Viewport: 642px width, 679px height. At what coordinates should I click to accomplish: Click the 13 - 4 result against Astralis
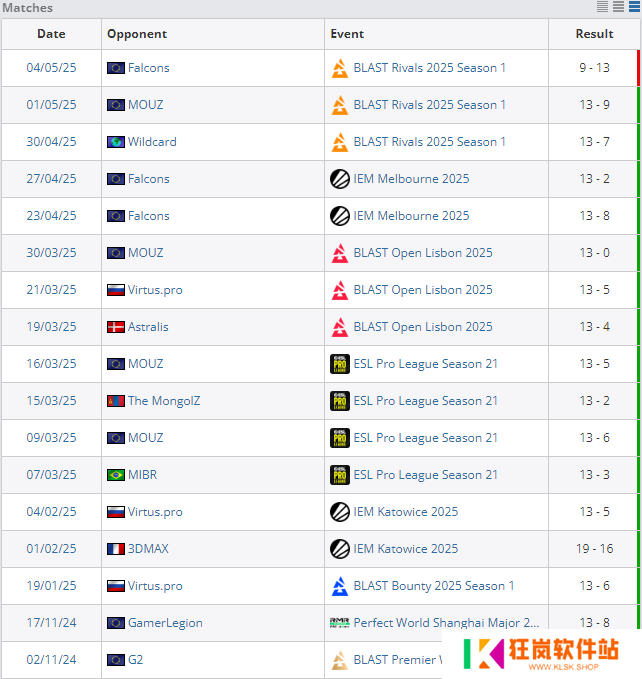pos(594,327)
